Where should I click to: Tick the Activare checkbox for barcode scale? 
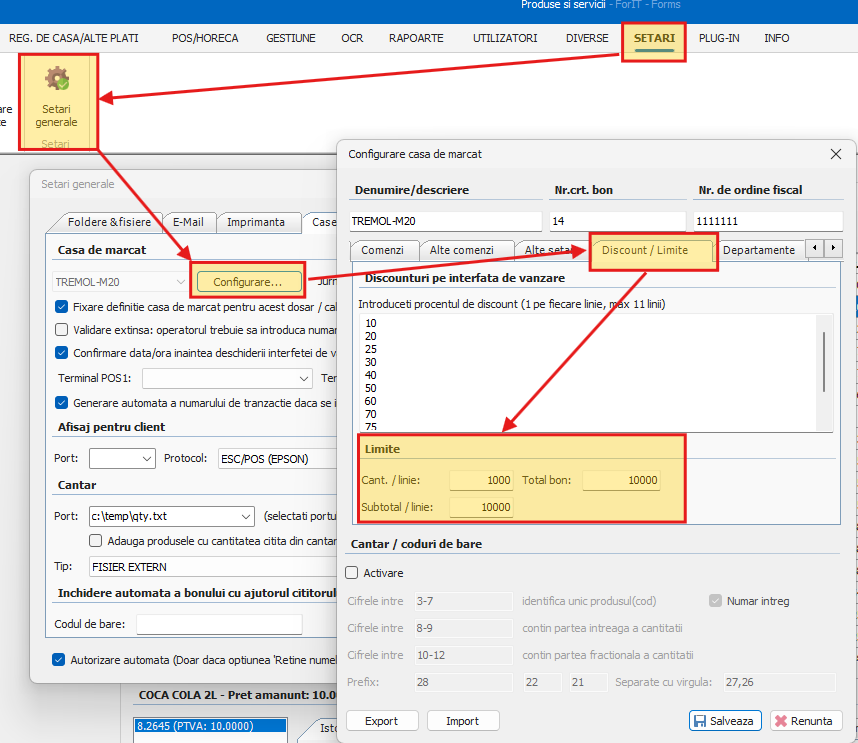click(352, 573)
